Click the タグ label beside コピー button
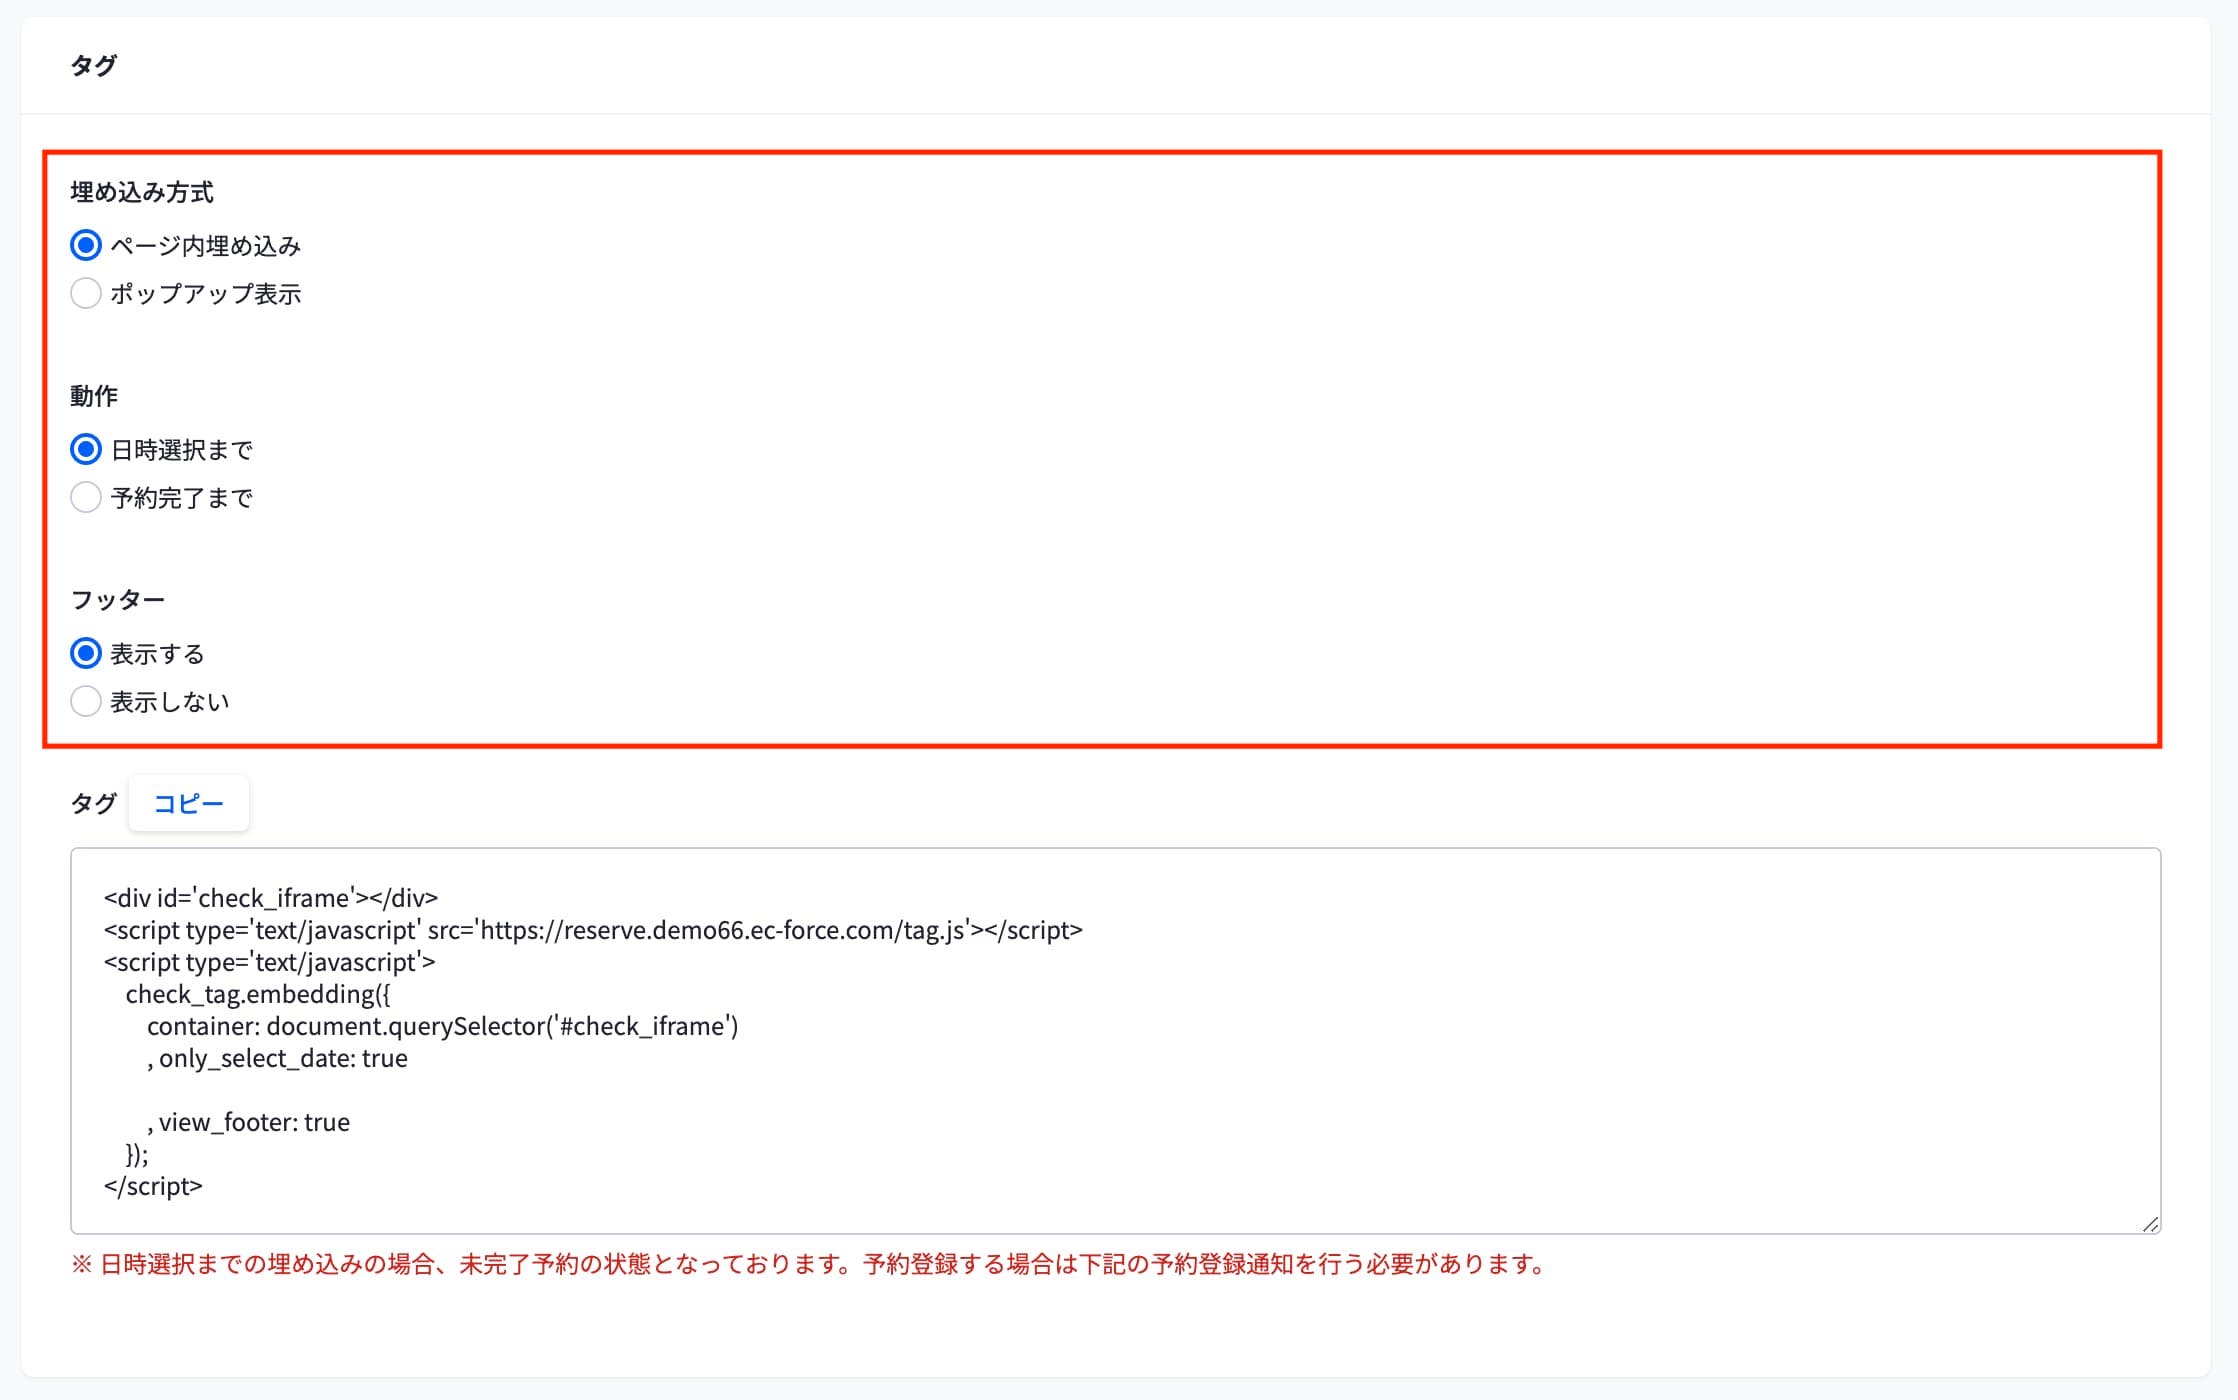This screenshot has height=1400, width=2238. click(x=94, y=803)
